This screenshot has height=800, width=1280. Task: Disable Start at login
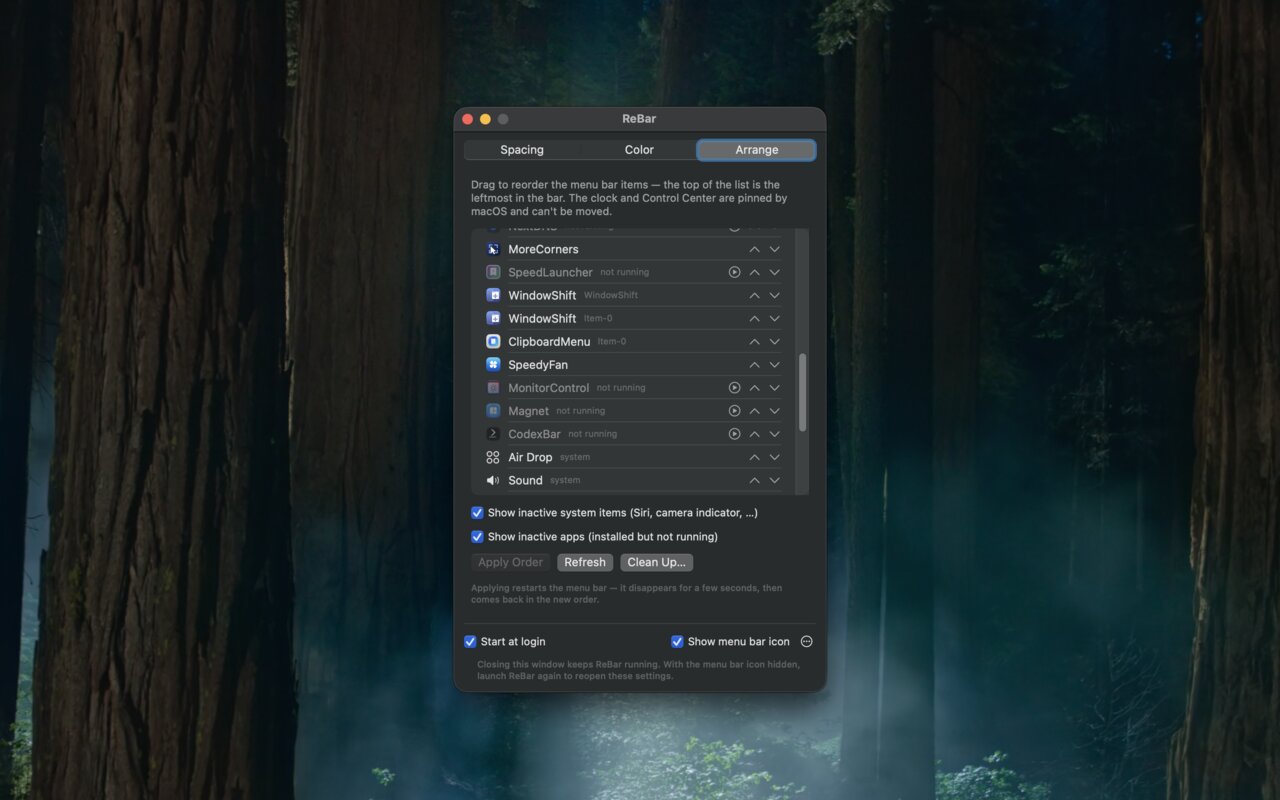(x=470, y=642)
